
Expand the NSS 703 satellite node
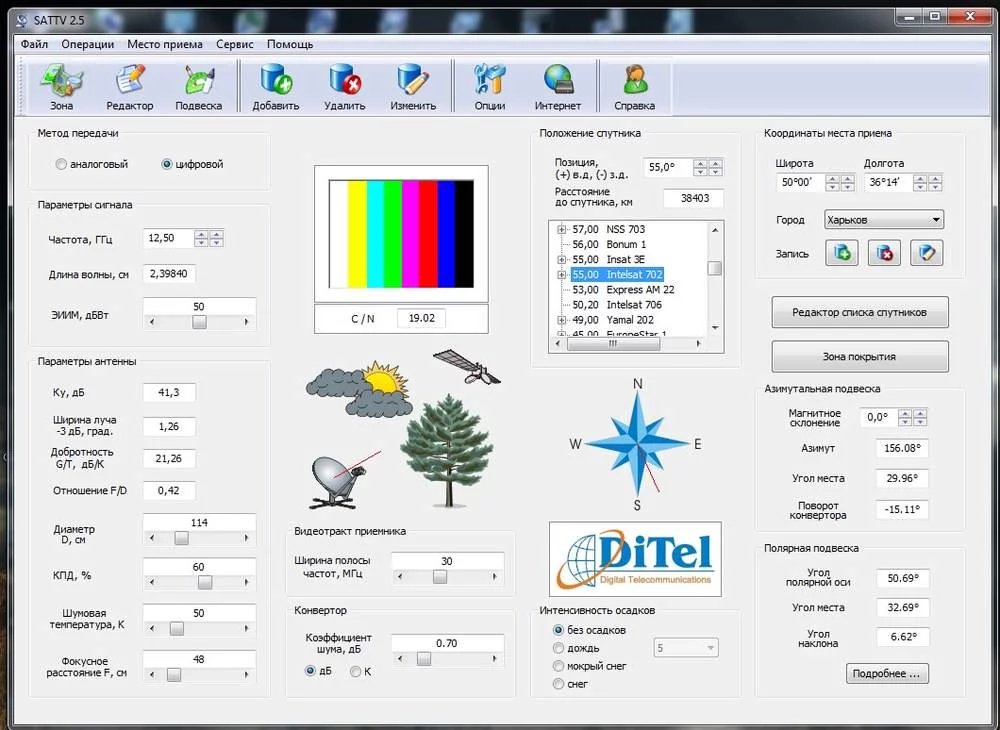click(562, 230)
